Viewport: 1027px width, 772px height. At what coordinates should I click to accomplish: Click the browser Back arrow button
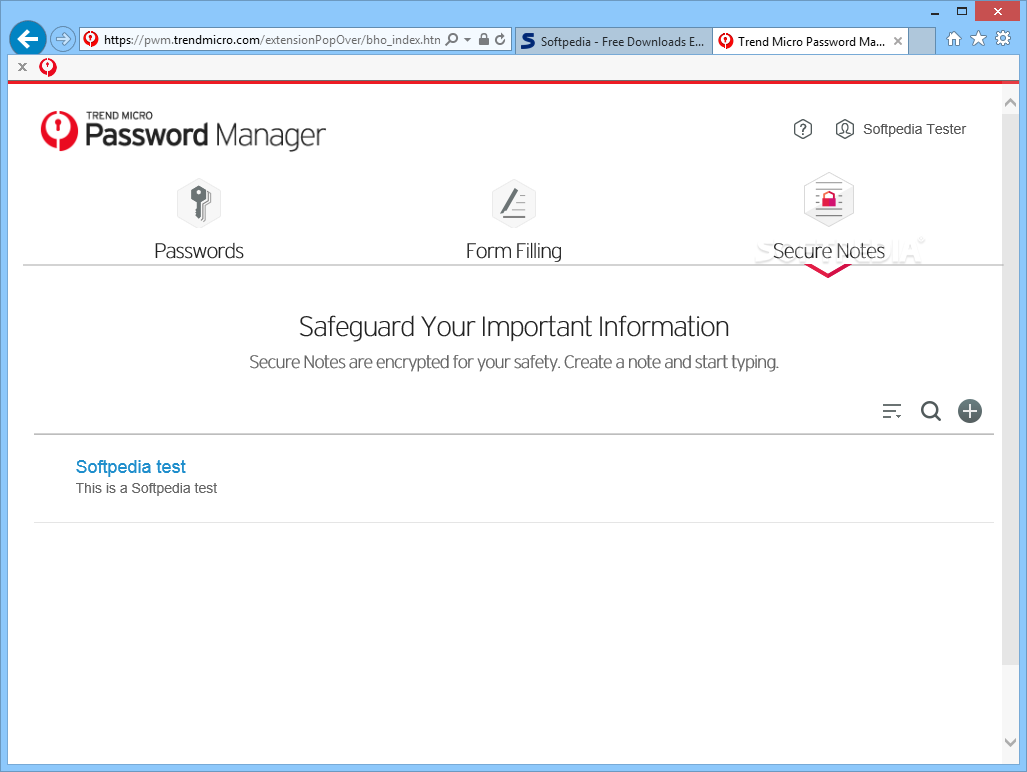28,39
